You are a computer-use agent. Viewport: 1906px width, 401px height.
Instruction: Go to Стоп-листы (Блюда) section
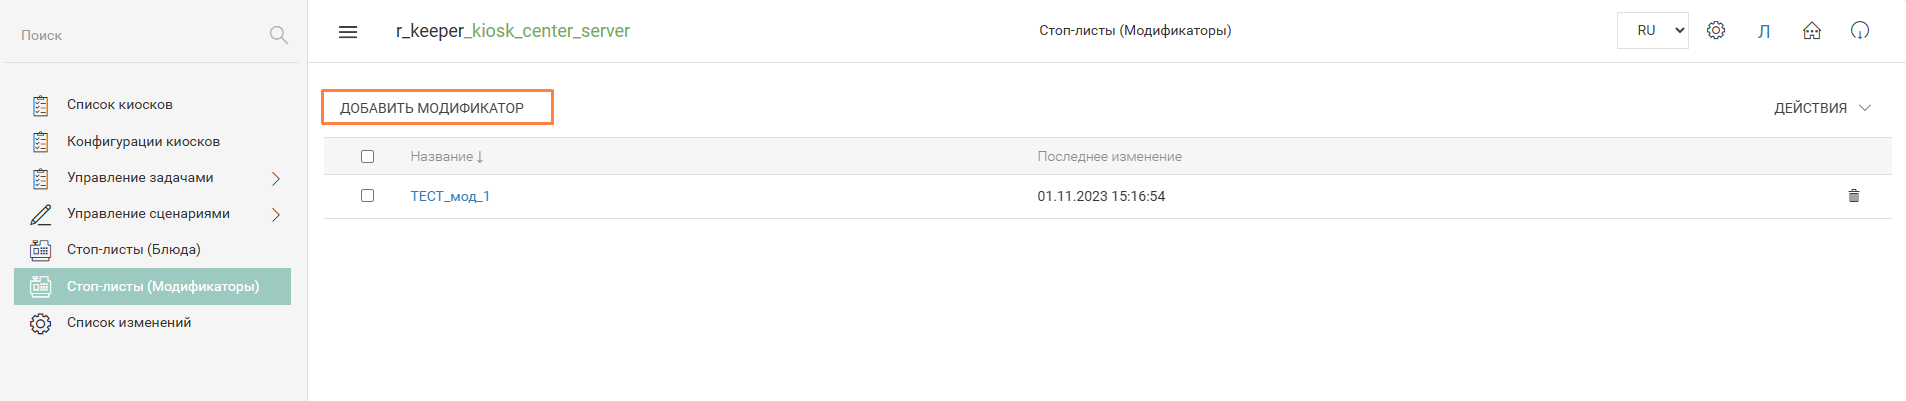(x=134, y=250)
